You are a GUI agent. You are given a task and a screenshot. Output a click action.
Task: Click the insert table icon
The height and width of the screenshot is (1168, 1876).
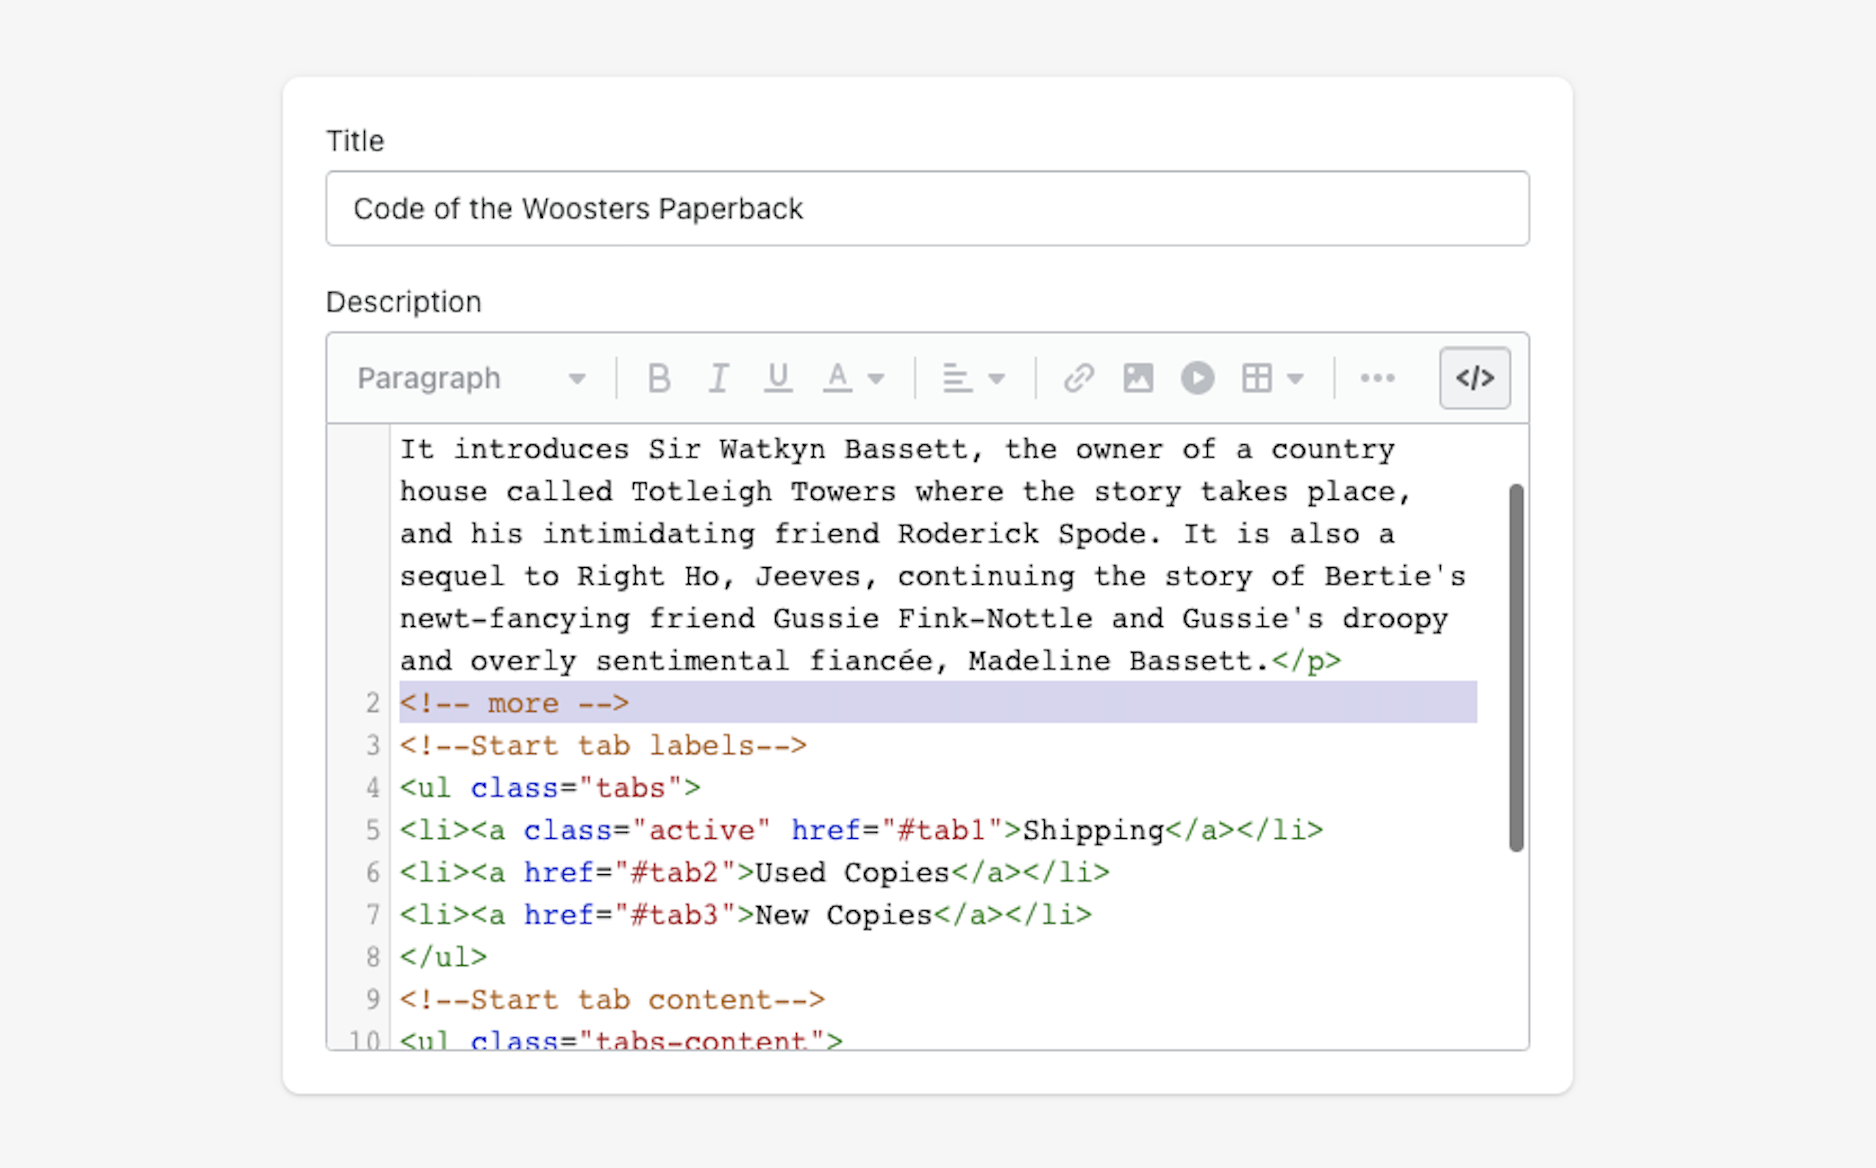coord(1257,378)
